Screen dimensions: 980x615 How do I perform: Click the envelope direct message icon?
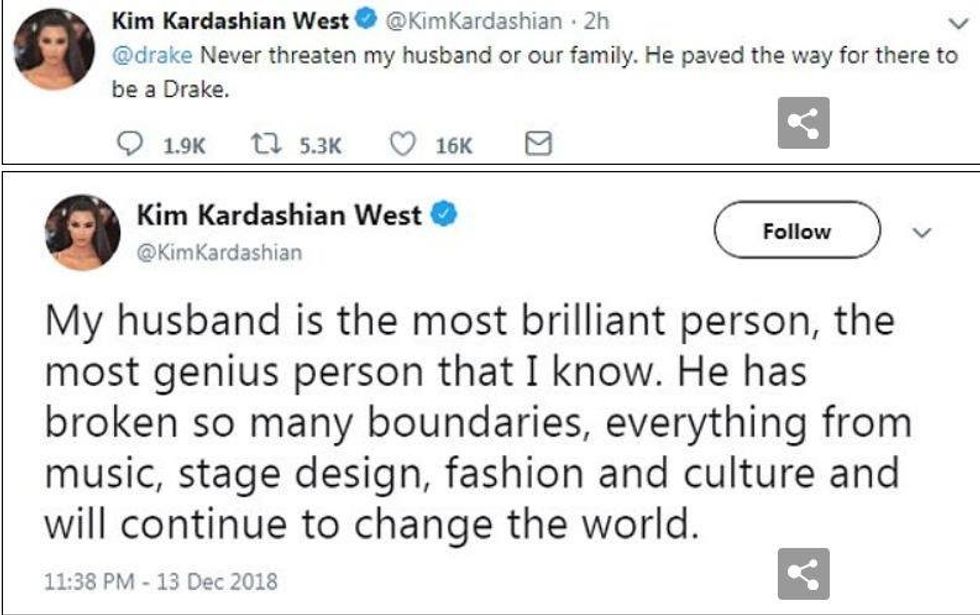539,146
